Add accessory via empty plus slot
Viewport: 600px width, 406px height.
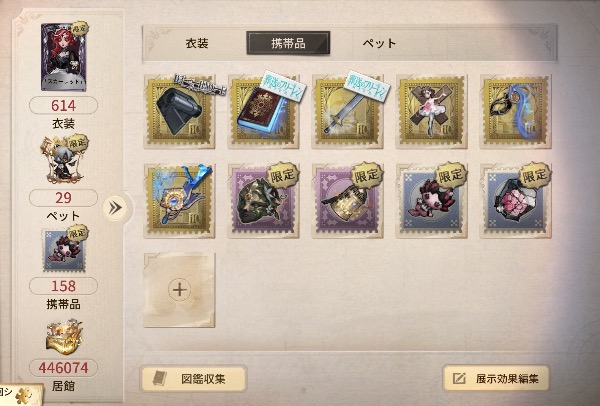[x=179, y=290]
